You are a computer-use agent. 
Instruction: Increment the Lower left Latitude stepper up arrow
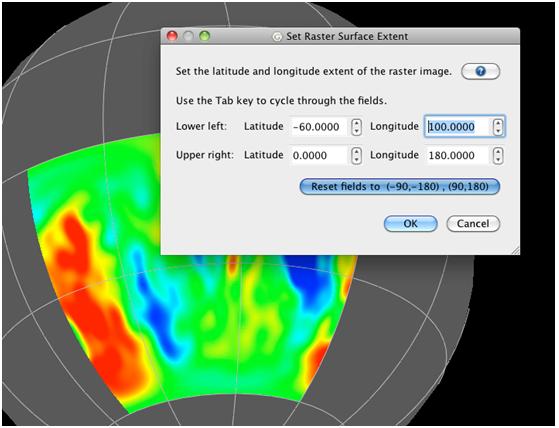click(356, 123)
